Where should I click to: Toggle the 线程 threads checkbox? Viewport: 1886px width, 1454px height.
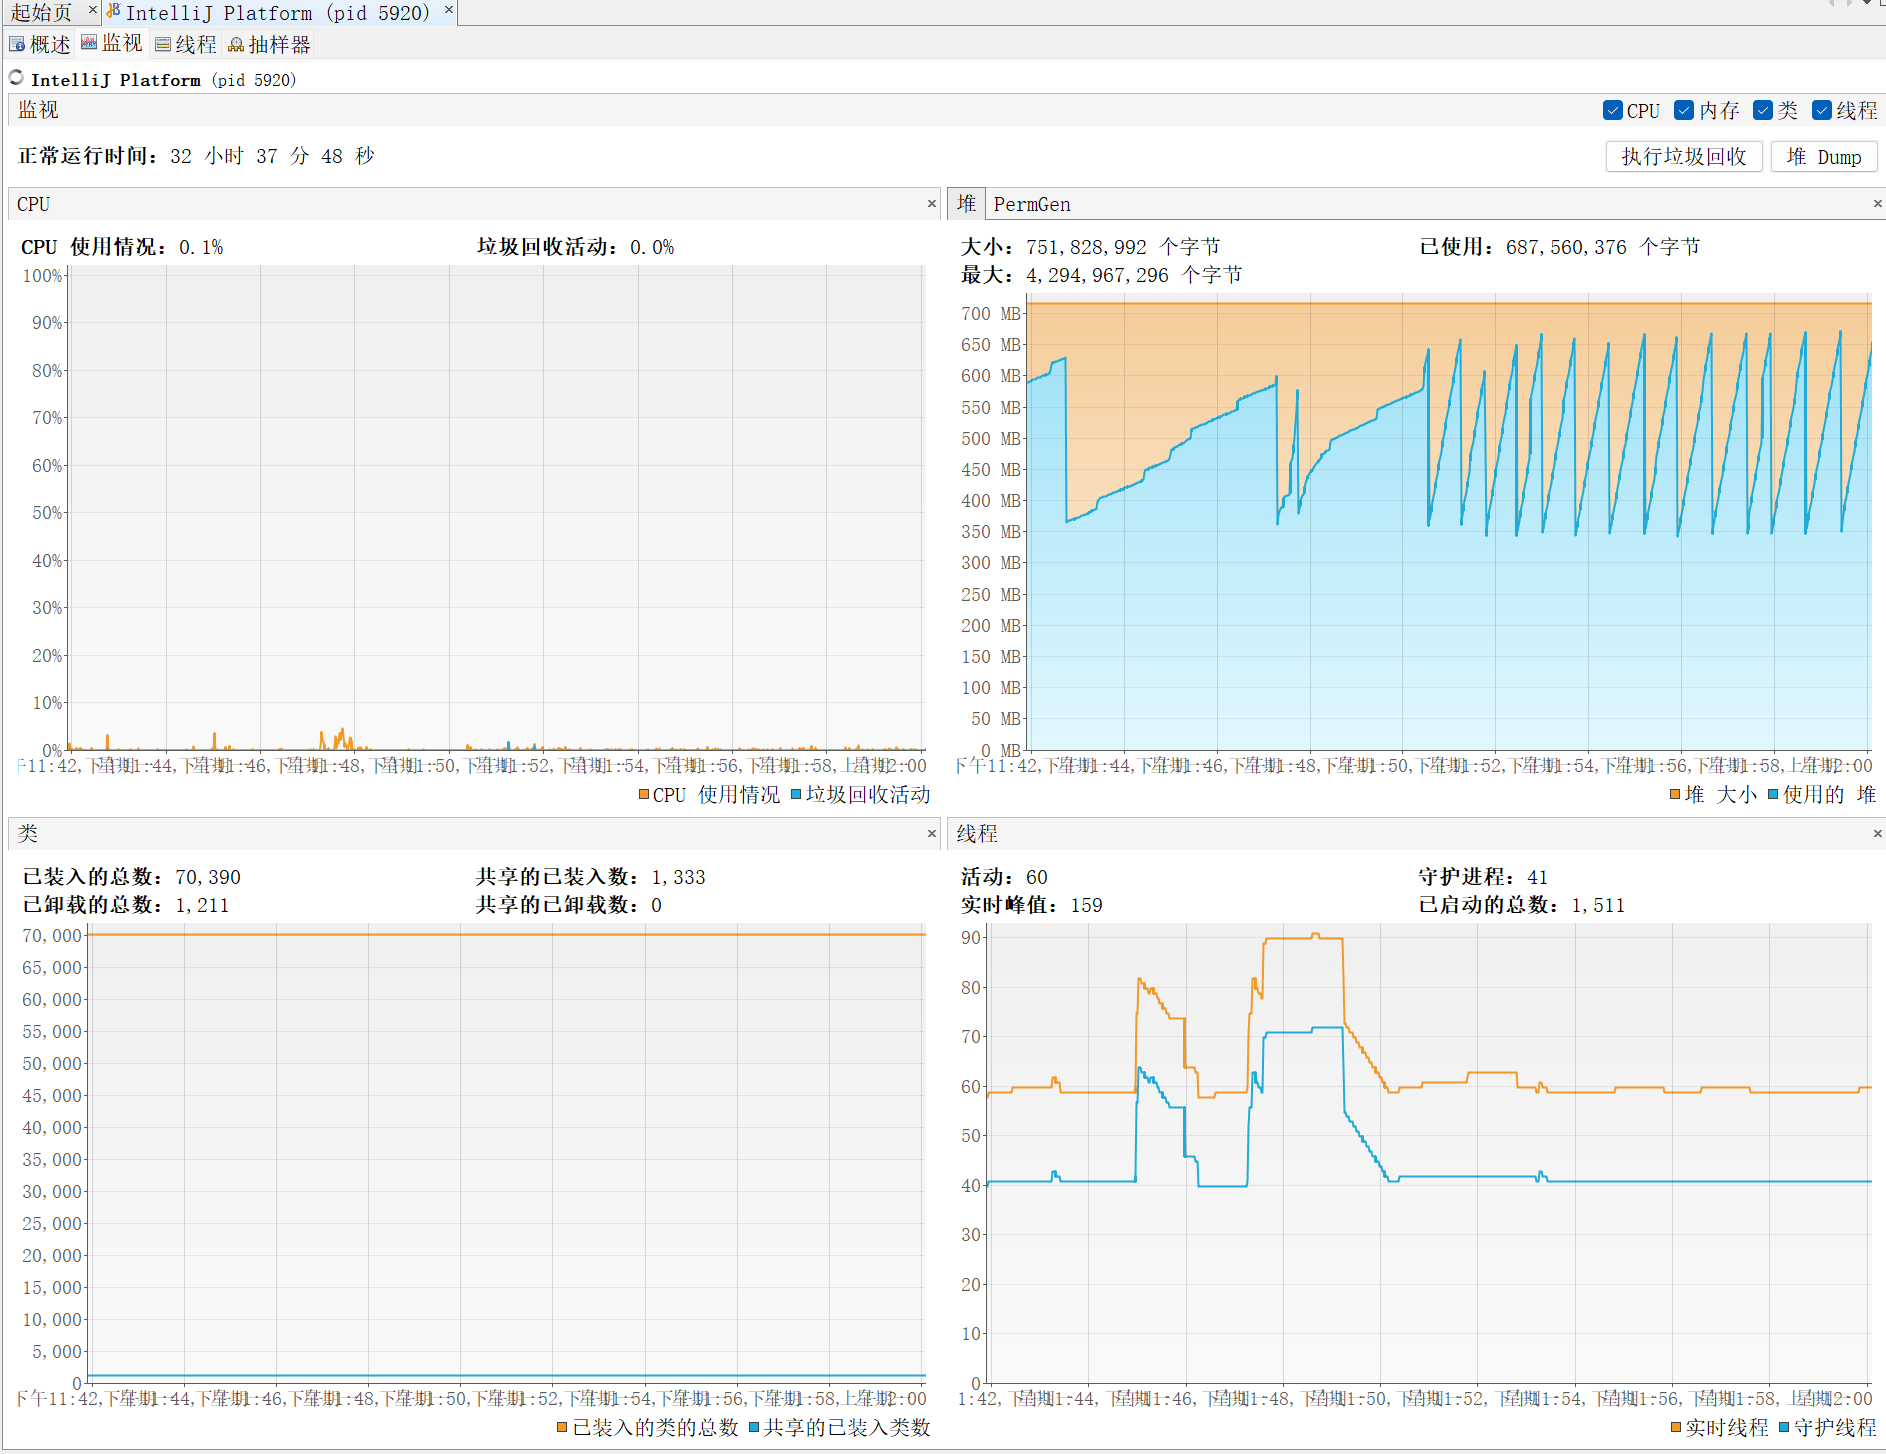[x=1822, y=110]
